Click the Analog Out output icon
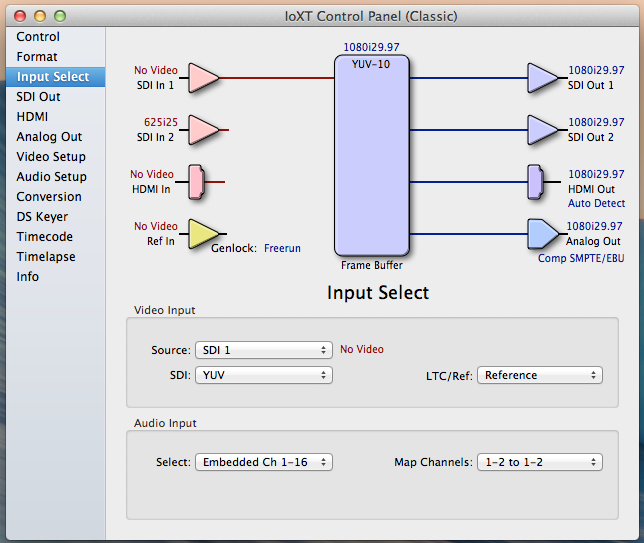644x543 pixels. (542, 233)
